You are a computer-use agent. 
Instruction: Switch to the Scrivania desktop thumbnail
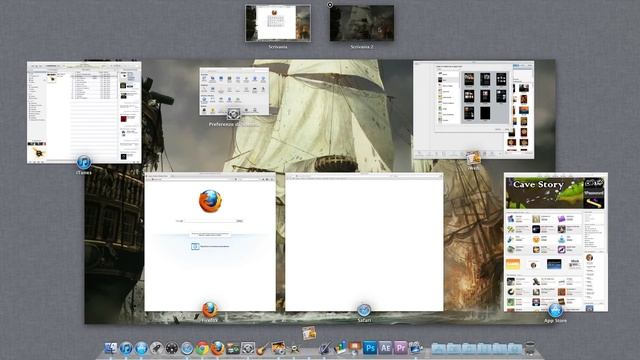(x=278, y=23)
